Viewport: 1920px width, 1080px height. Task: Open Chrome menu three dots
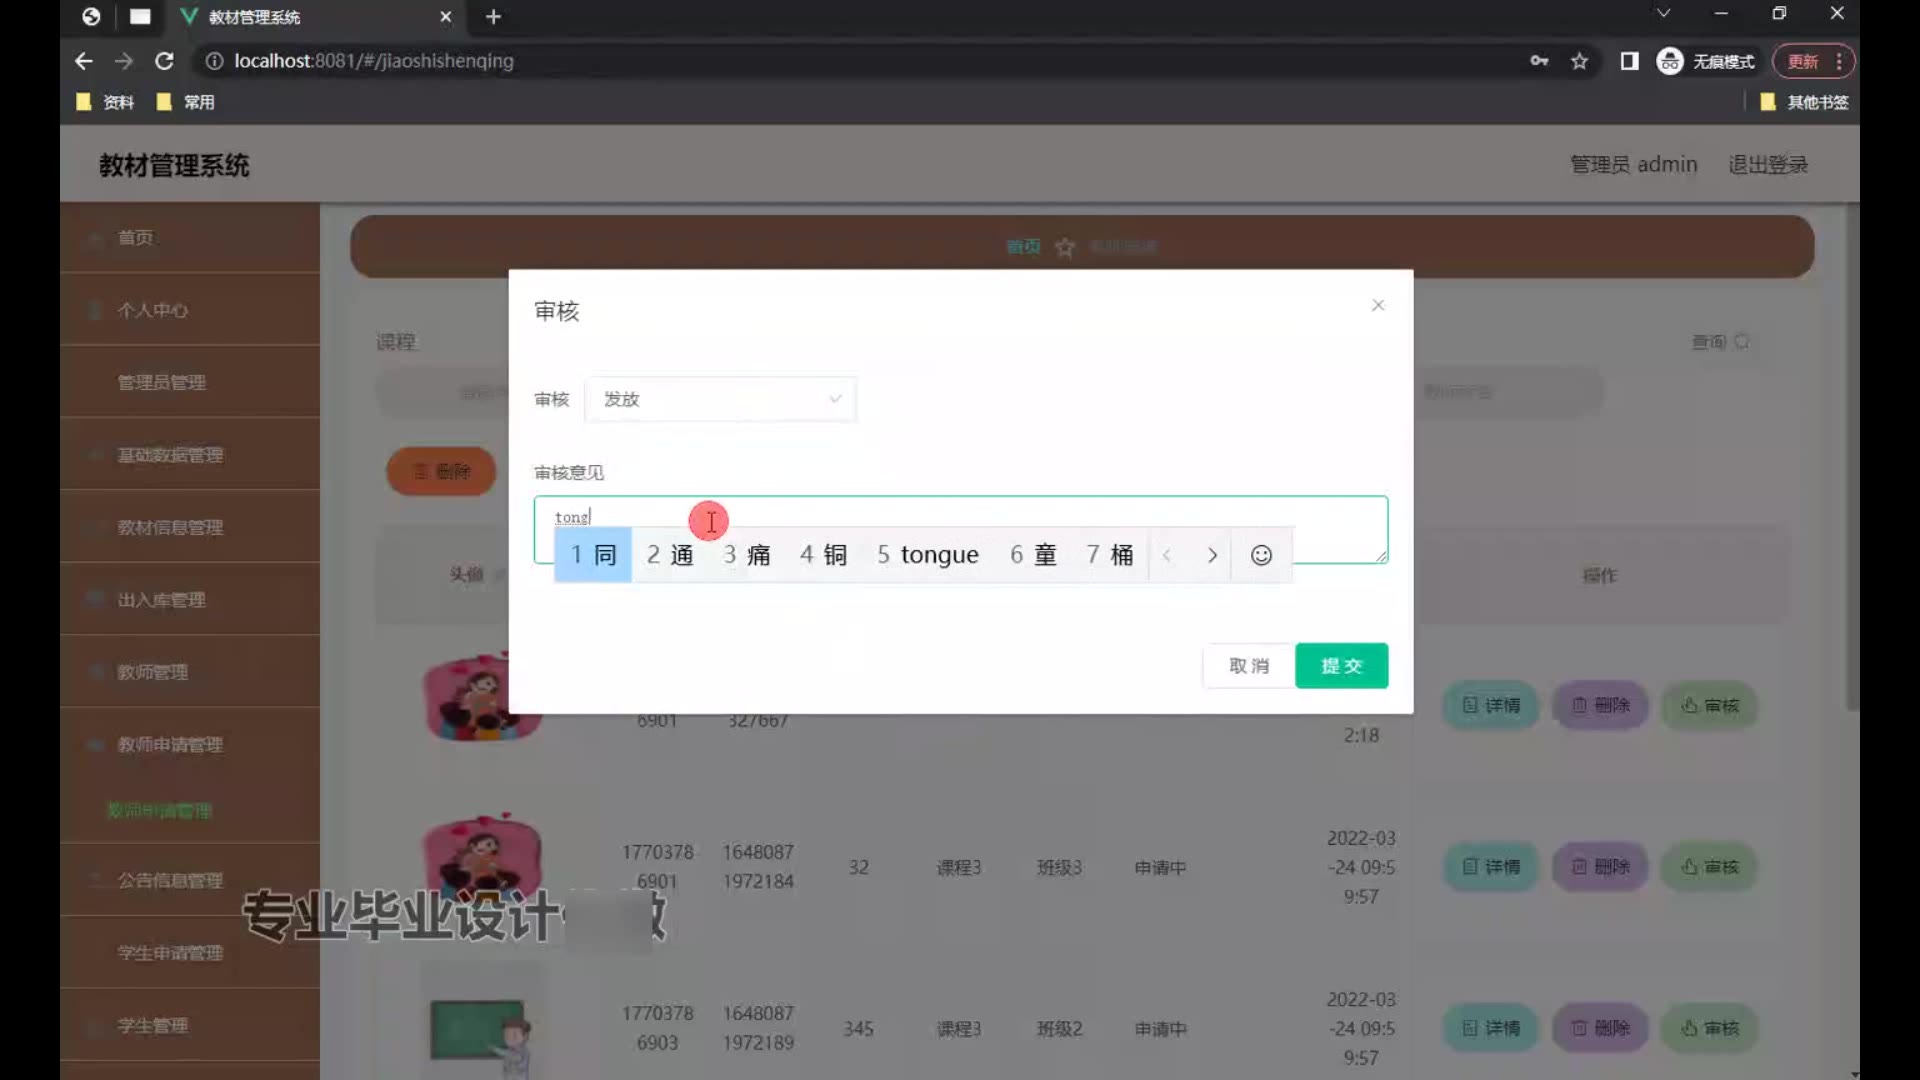pos(1839,61)
